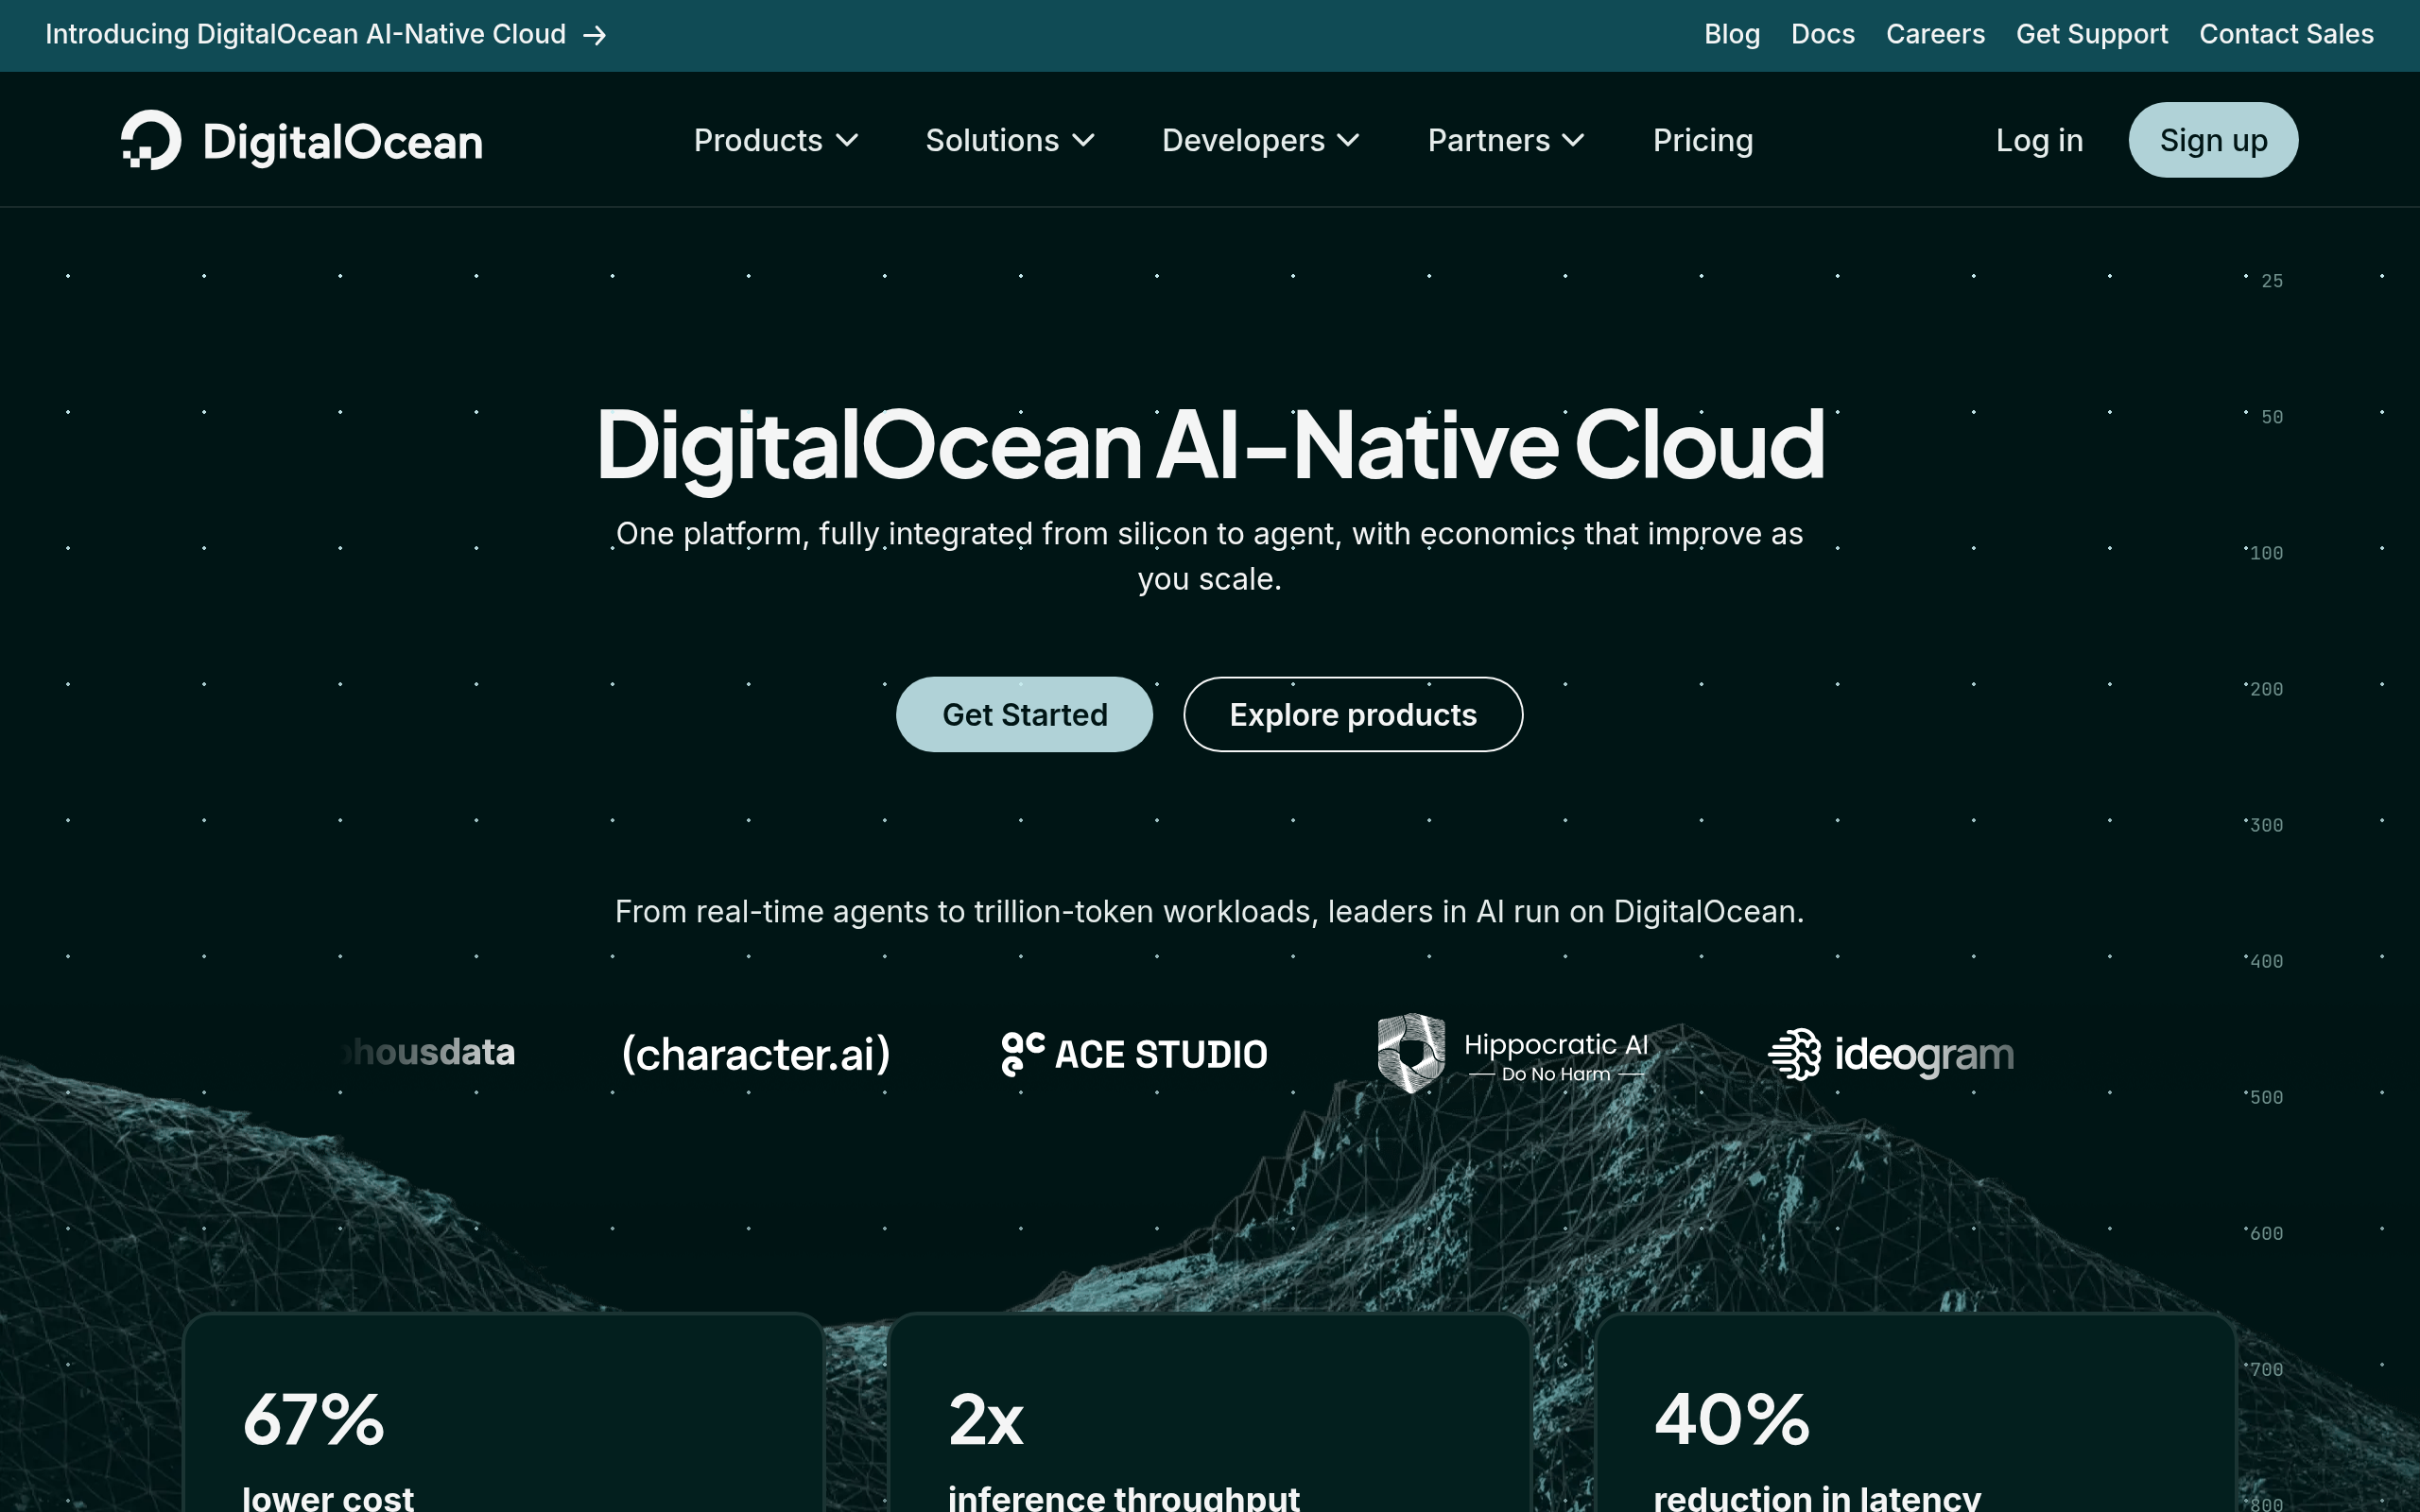Click the character.ai logo
Image resolution: width=2420 pixels, height=1512 pixels.
tap(756, 1054)
